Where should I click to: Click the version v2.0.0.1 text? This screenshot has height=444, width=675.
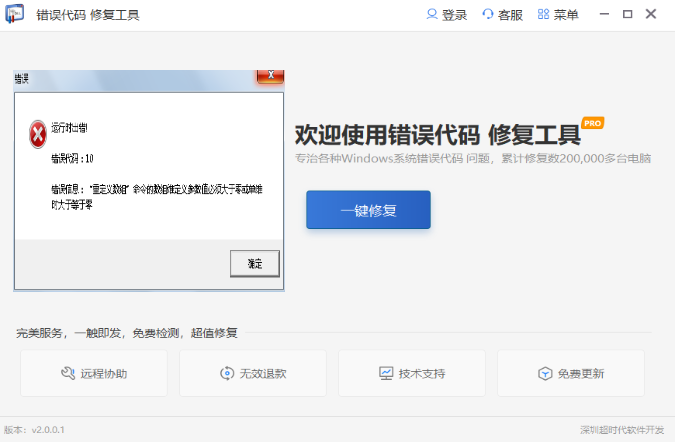click(34, 429)
